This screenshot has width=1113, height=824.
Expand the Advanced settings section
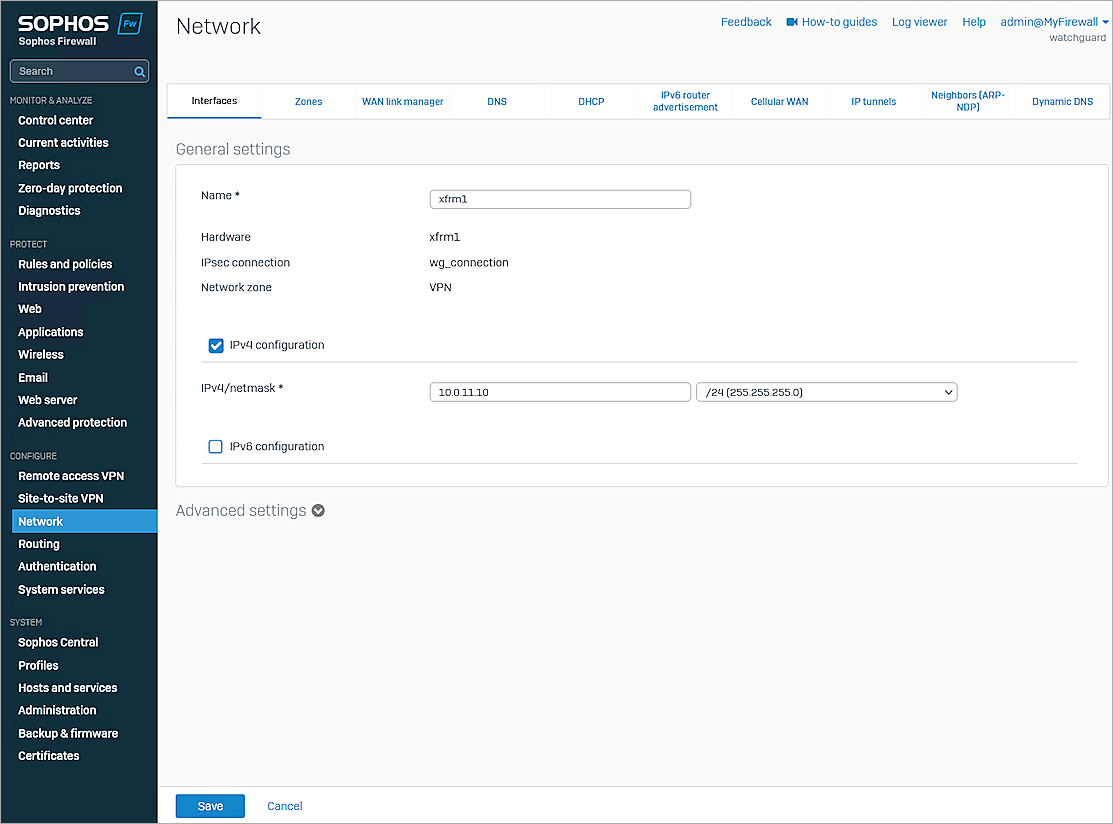click(x=318, y=510)
